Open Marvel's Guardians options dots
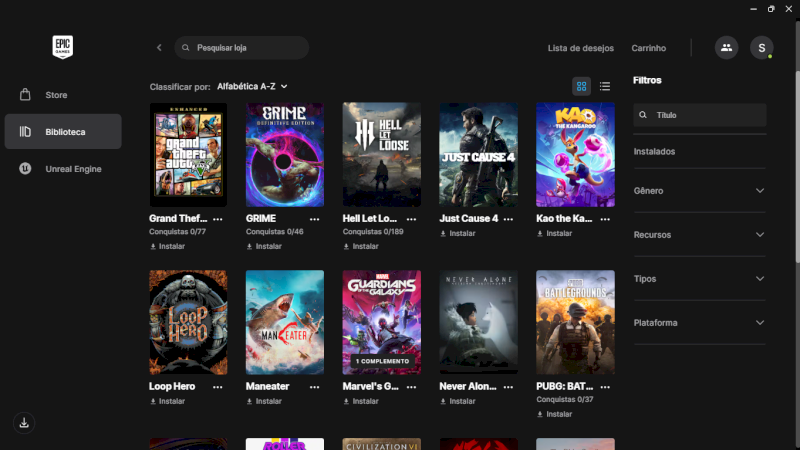800x450 pixels. tap(411, 387)
